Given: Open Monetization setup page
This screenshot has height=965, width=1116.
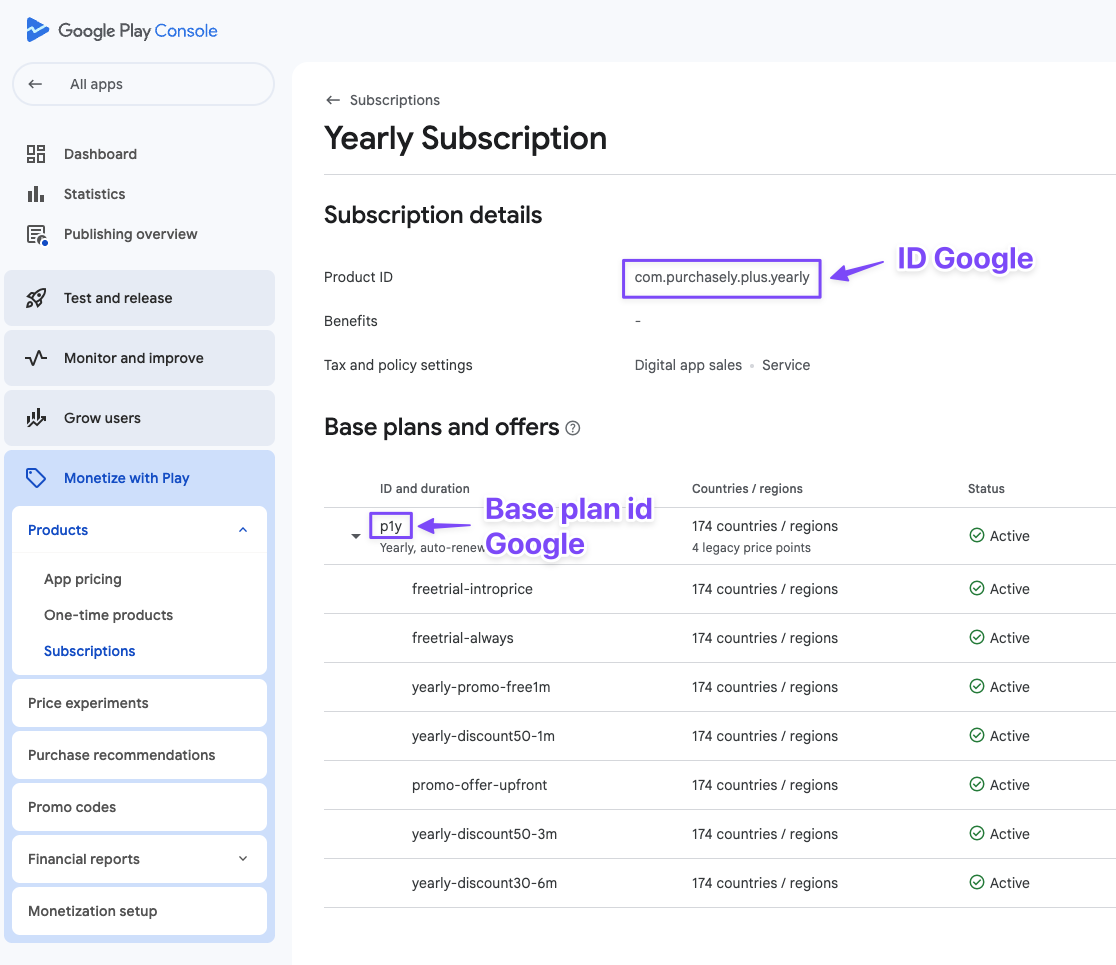Looking at the screenshot, I should [140, 911].
